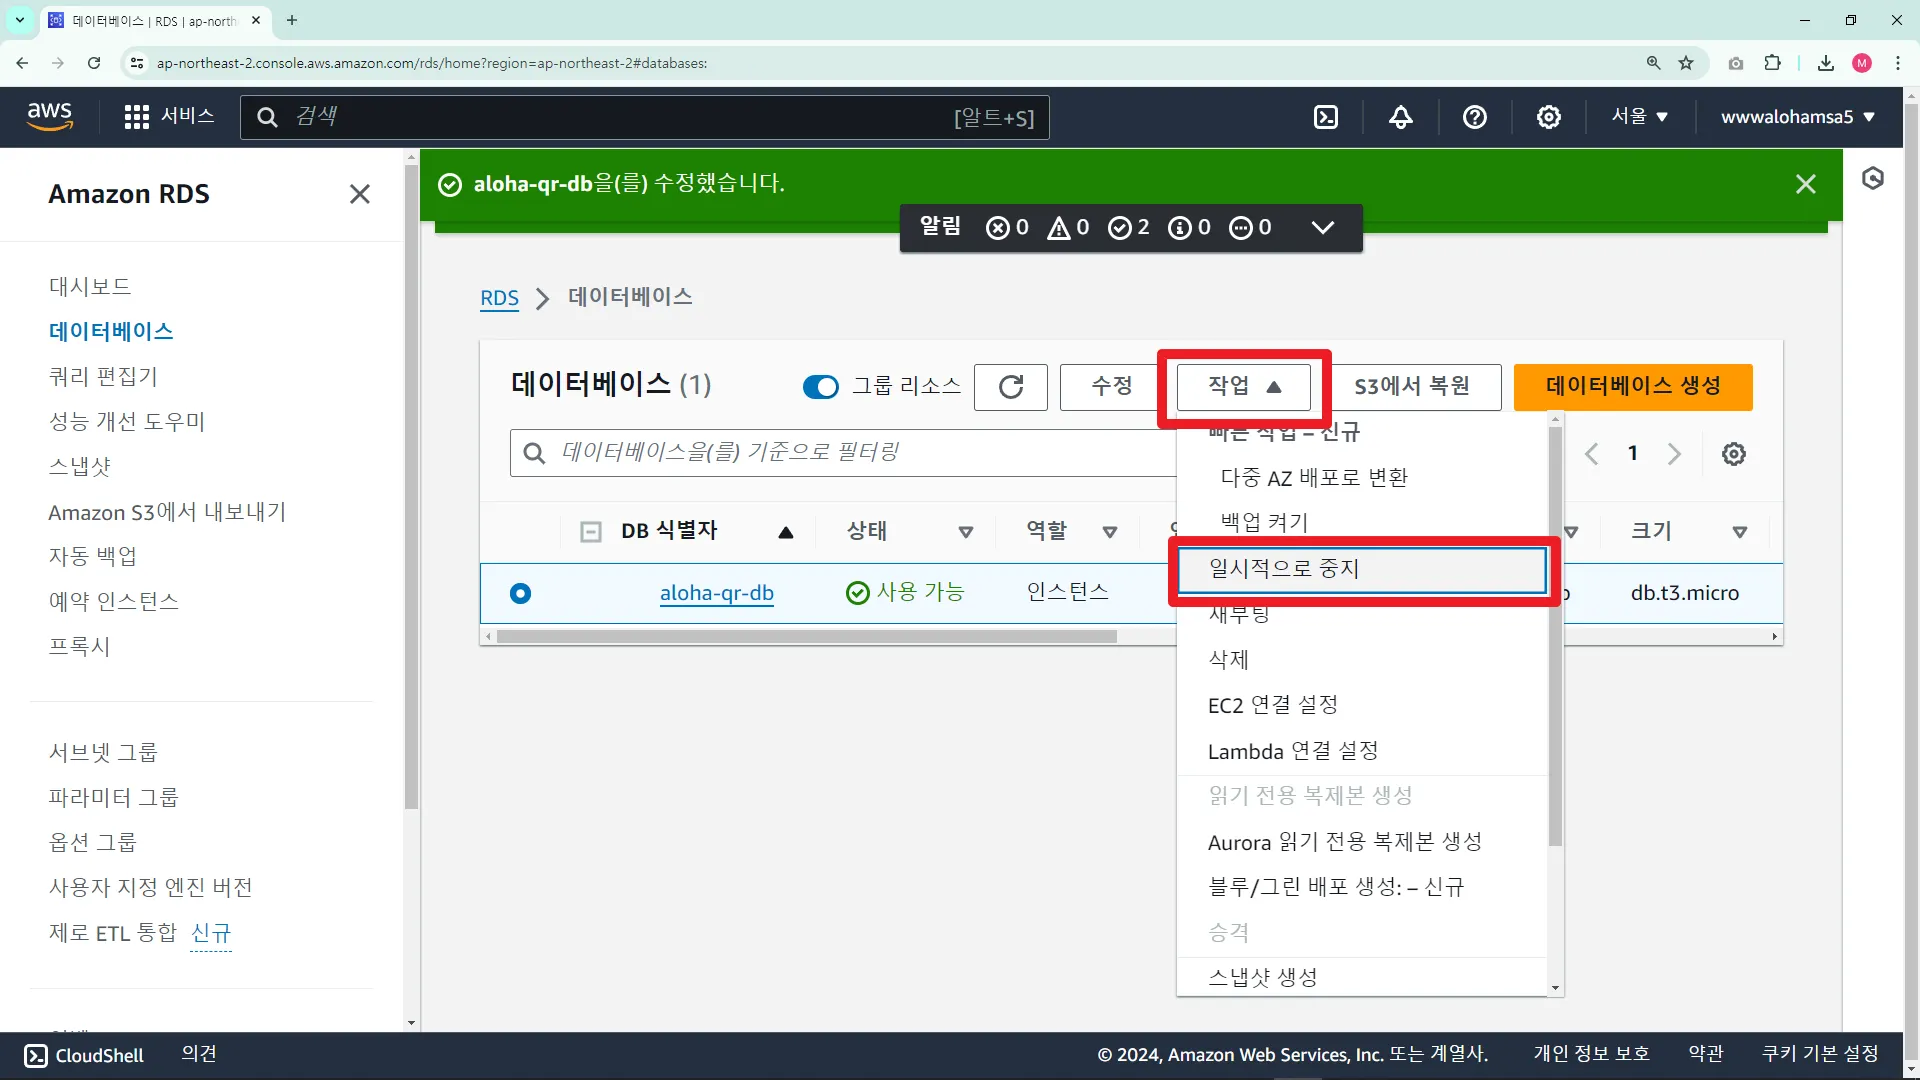Viewport: 1920px width, 1080px height.
Task: Toggle the group resources switch
Action: 820,387
